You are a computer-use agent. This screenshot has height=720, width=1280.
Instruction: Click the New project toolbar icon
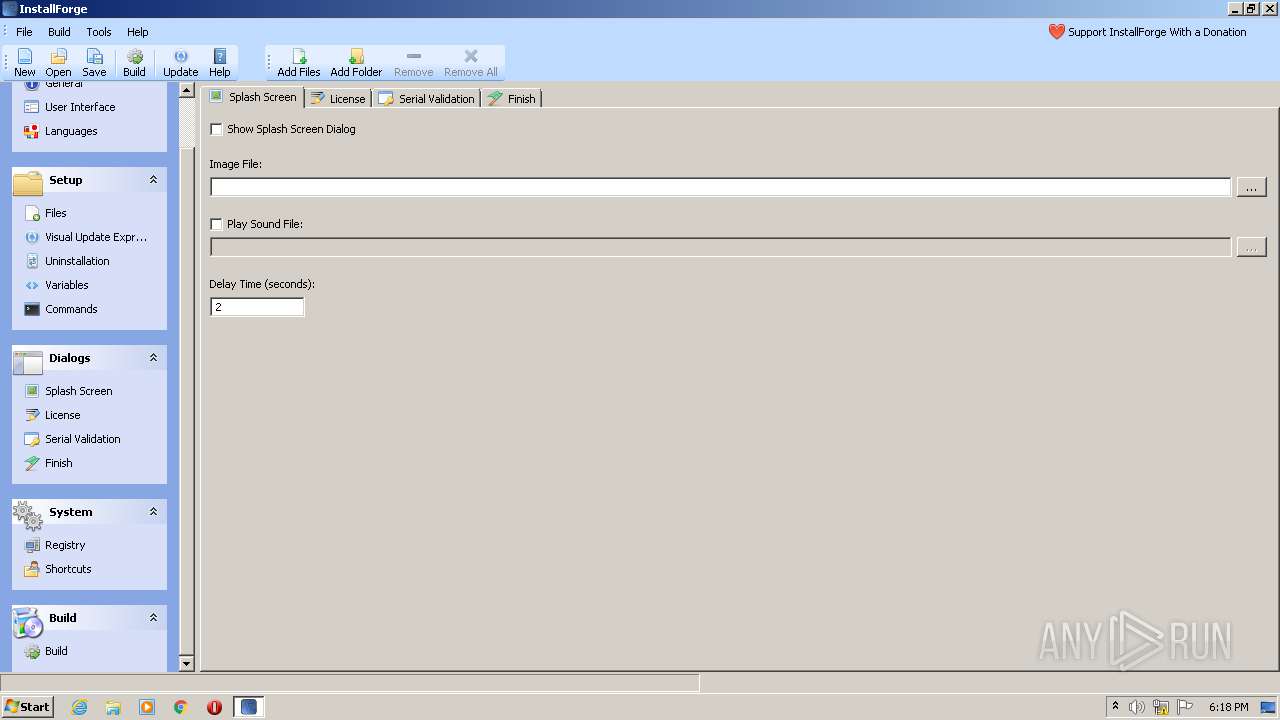(25, 62)
